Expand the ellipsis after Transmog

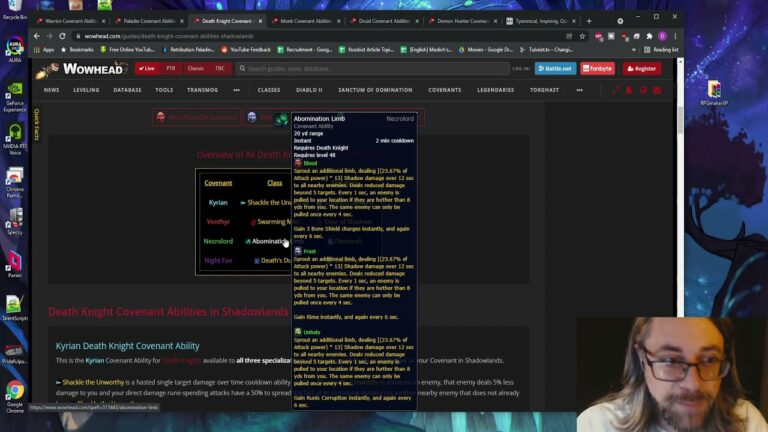click(237, 90)
